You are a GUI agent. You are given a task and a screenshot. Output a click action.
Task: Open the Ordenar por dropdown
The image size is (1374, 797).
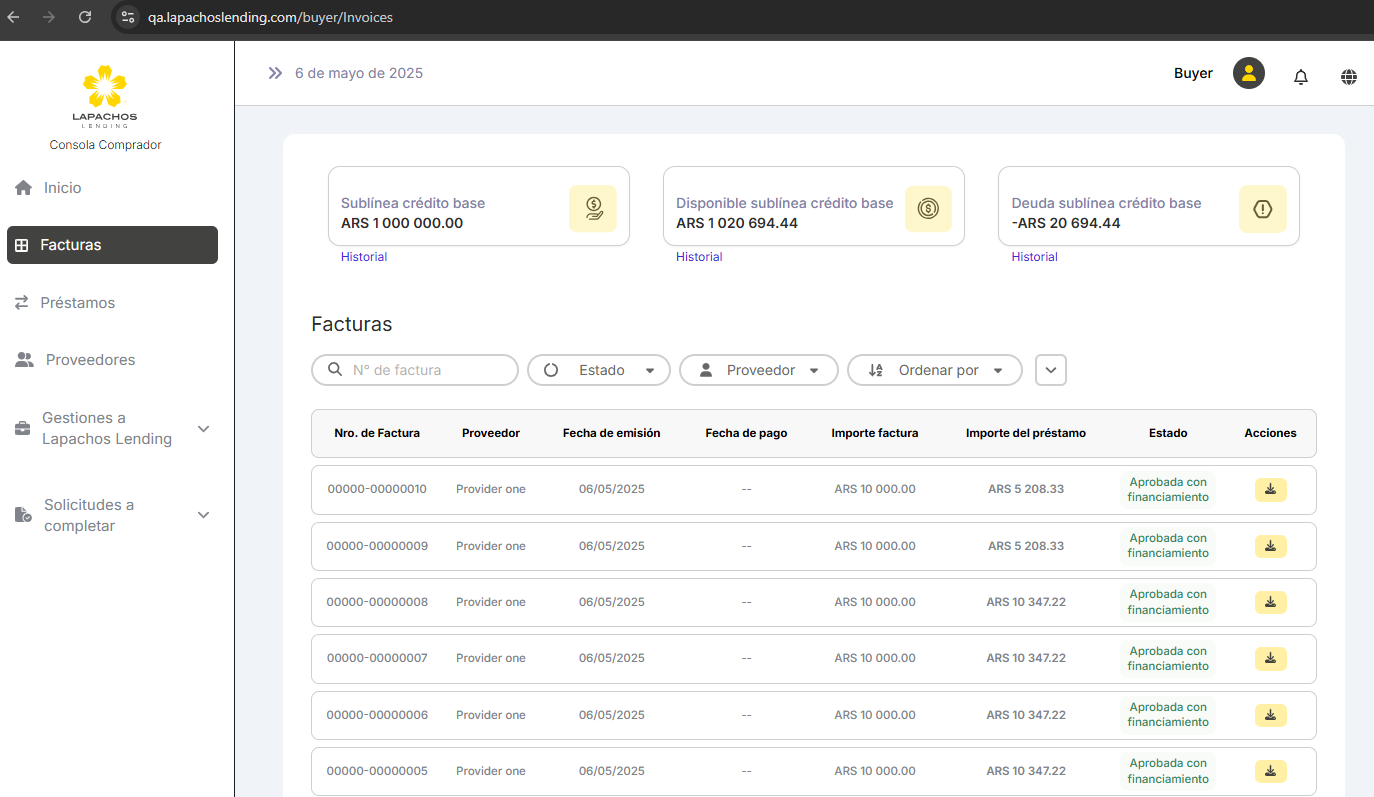tap(934, 370)
